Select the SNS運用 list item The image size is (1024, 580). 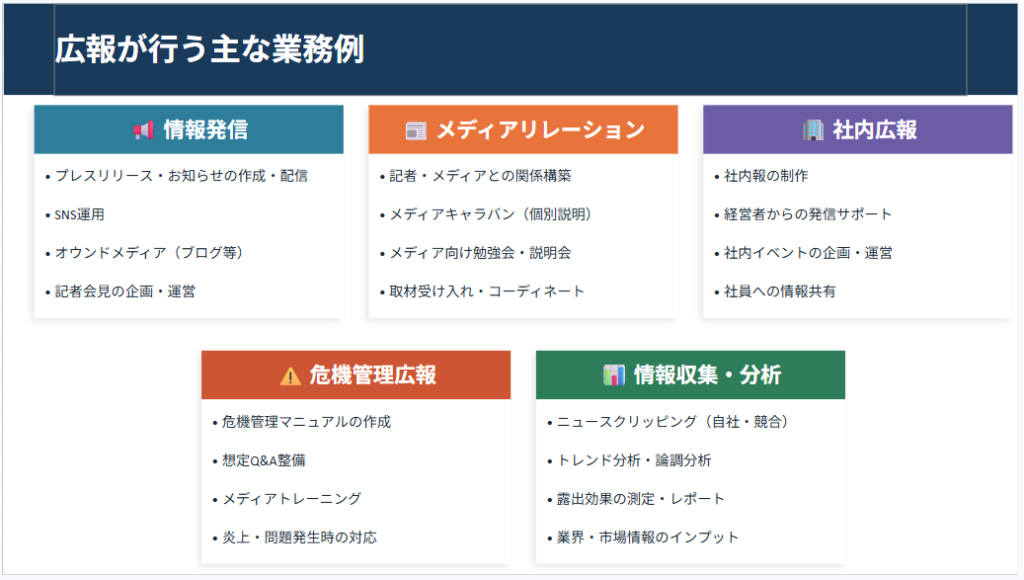[79, 214]
